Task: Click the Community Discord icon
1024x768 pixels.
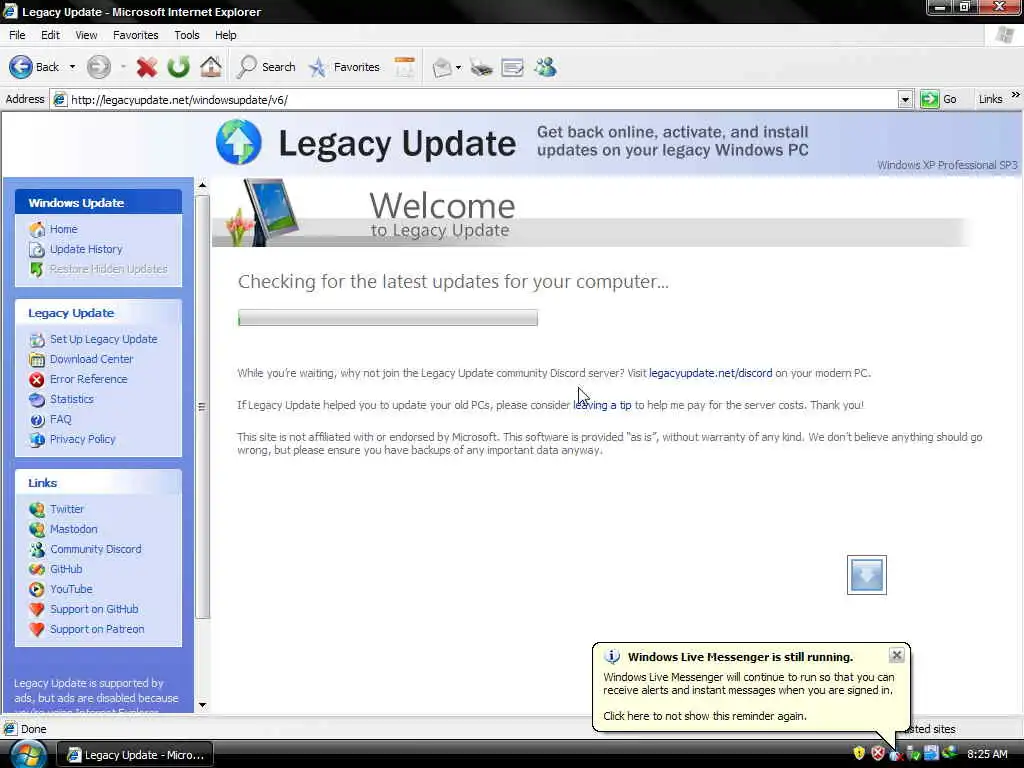Action: point(37,550)
